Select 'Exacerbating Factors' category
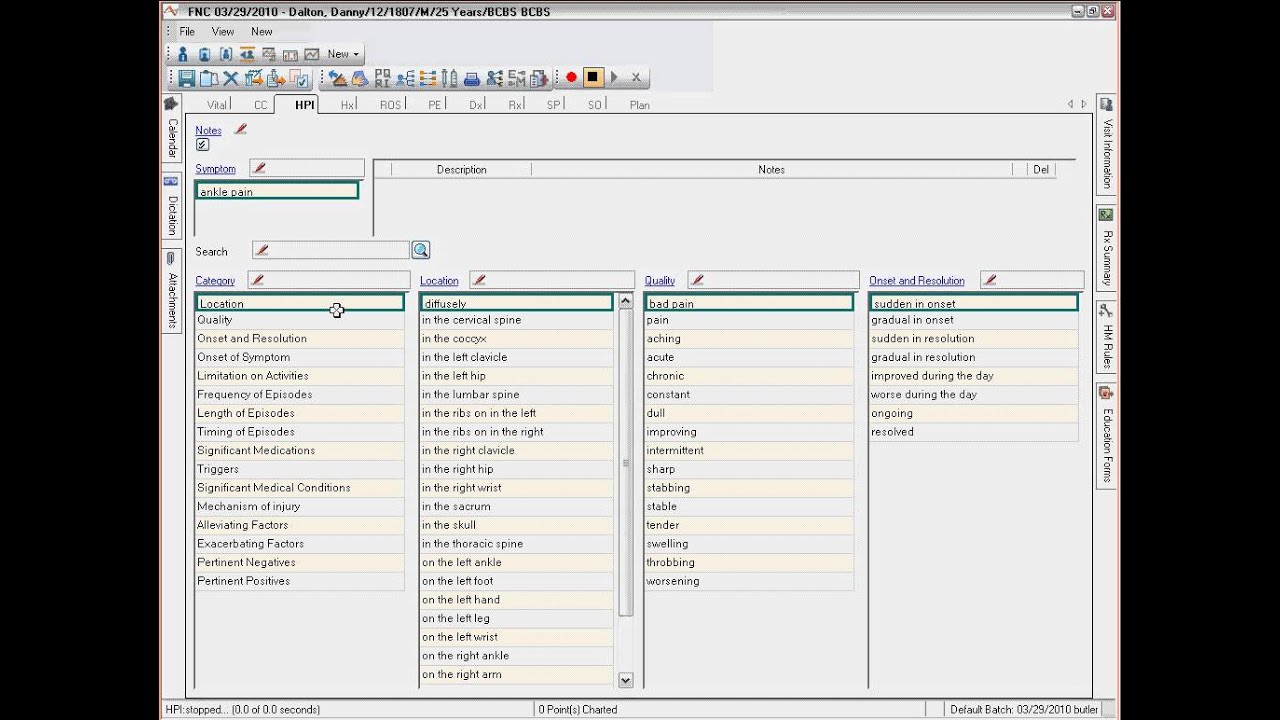The height and width of the screenshot is (720, 1280). point(300,543)
